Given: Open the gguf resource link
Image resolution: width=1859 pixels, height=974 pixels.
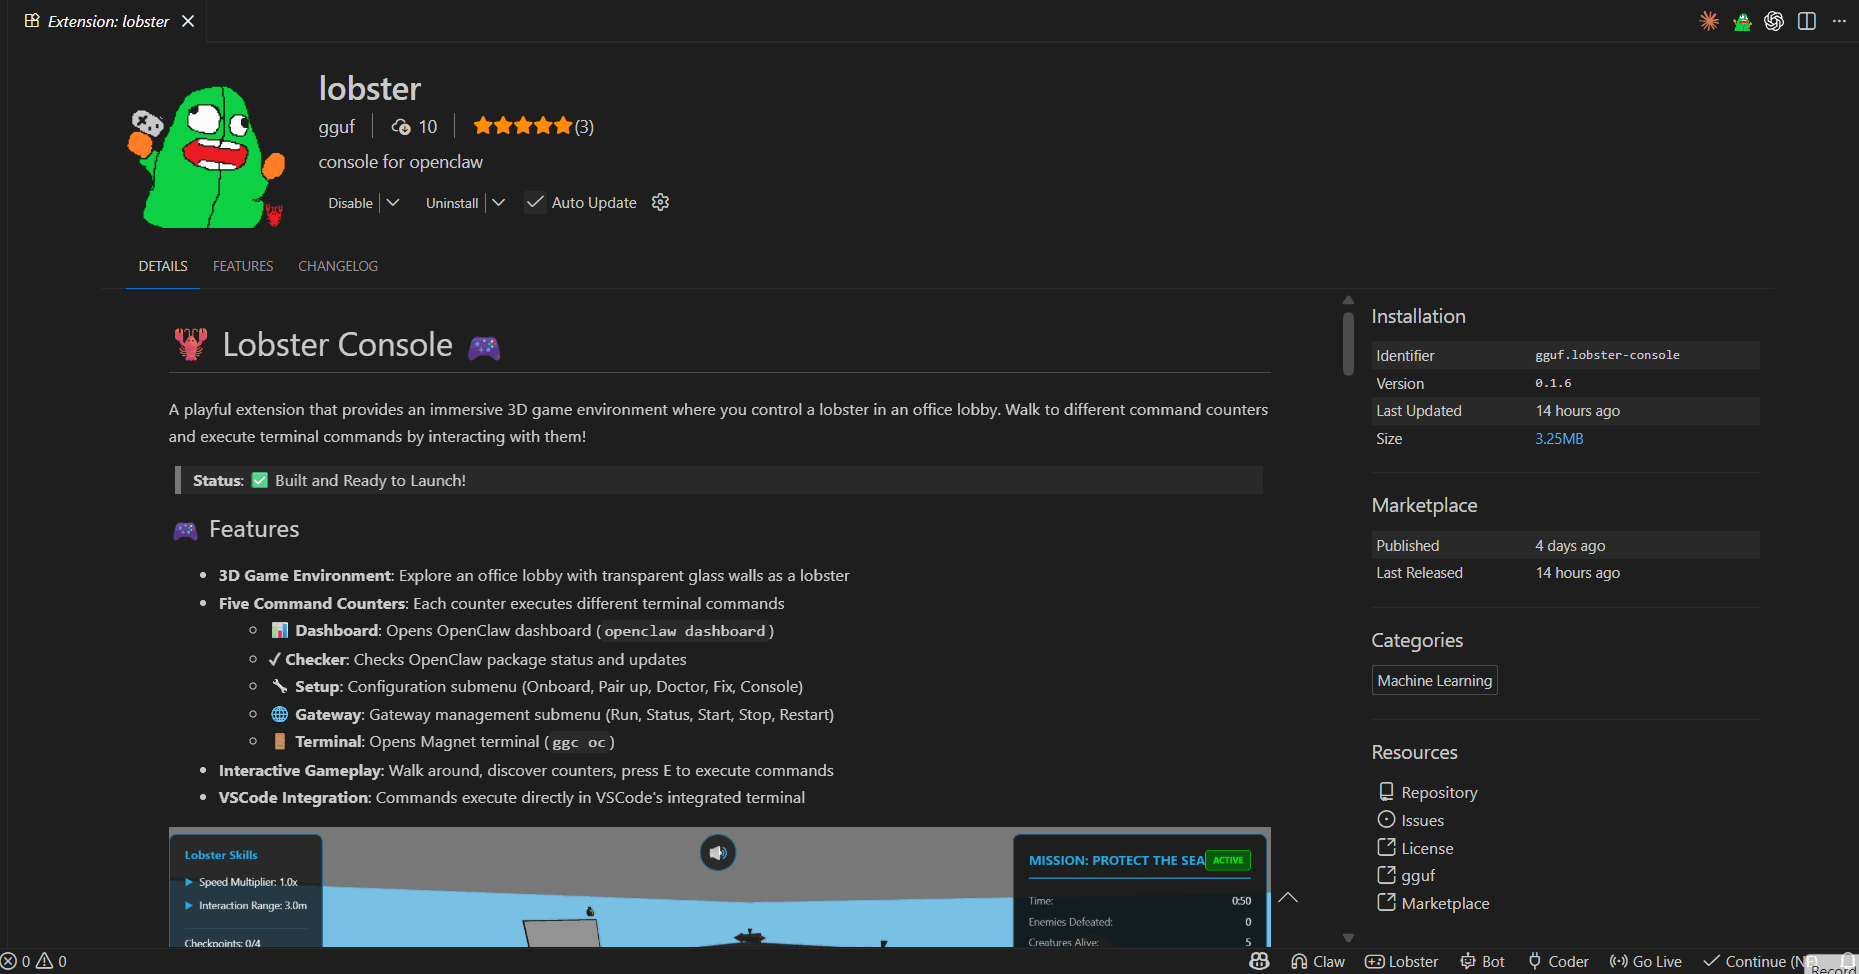Looking at the screenshot, I should (x=1418, y=875).
